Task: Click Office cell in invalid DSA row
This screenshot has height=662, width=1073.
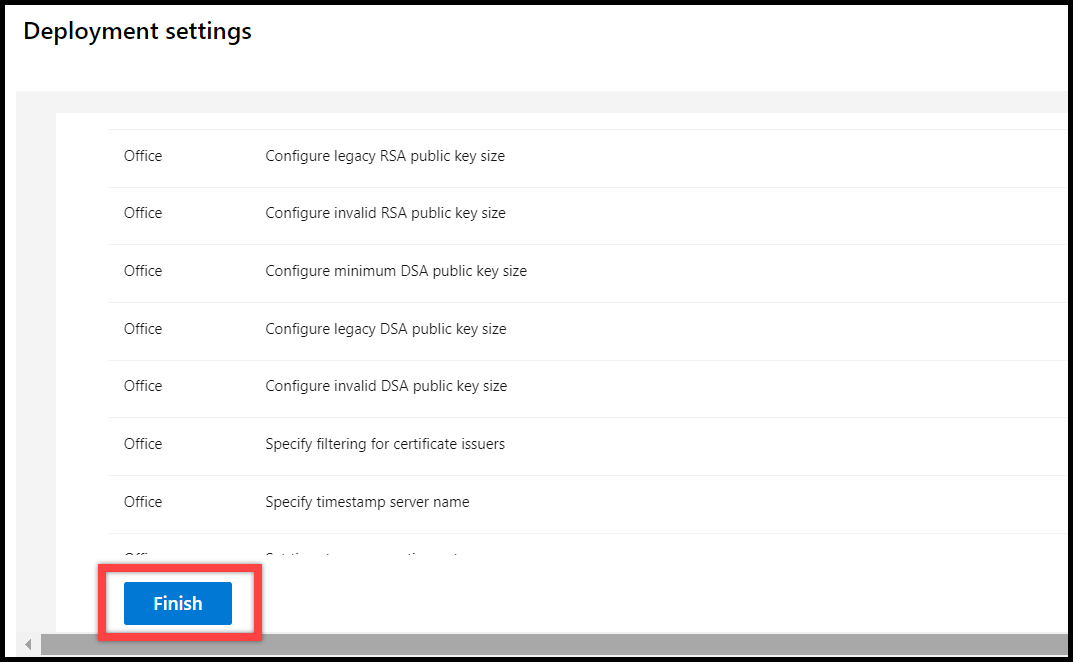Action: pos(143,386)
